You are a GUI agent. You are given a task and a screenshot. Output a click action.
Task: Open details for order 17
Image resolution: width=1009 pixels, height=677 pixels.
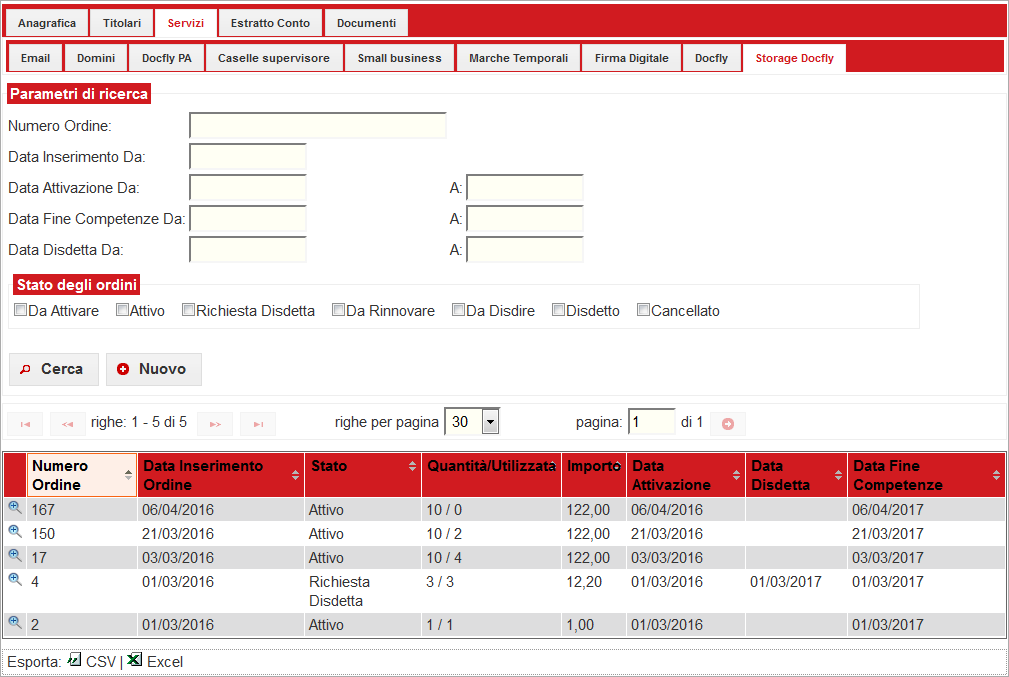click(15, 555)
